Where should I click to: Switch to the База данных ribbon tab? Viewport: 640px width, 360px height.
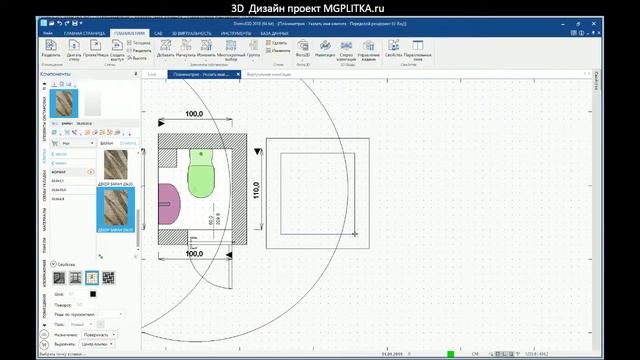tap(274, 33)
